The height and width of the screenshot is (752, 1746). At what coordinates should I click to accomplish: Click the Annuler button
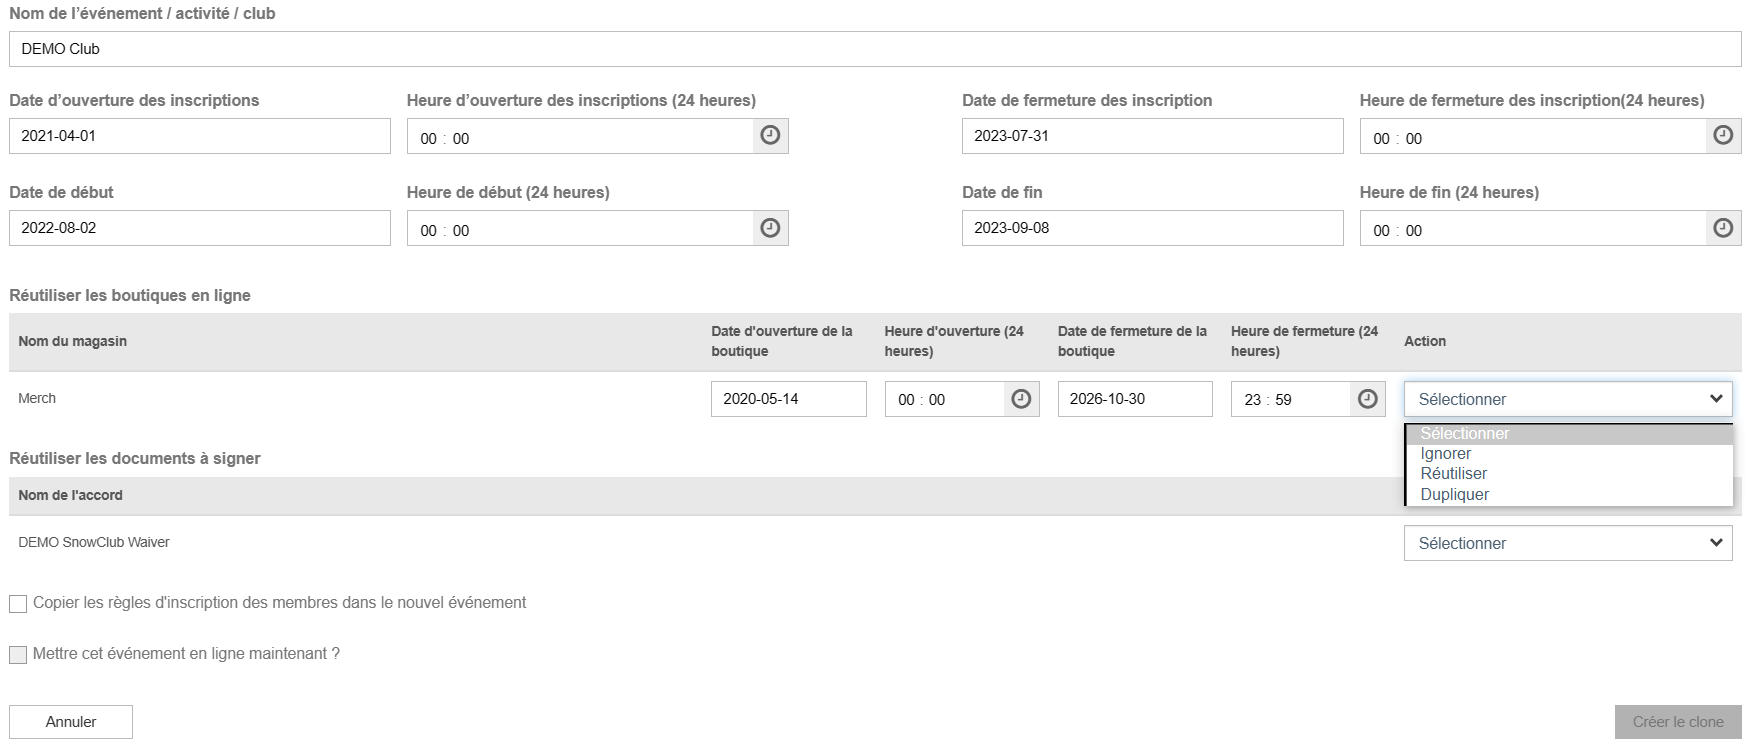71,722
